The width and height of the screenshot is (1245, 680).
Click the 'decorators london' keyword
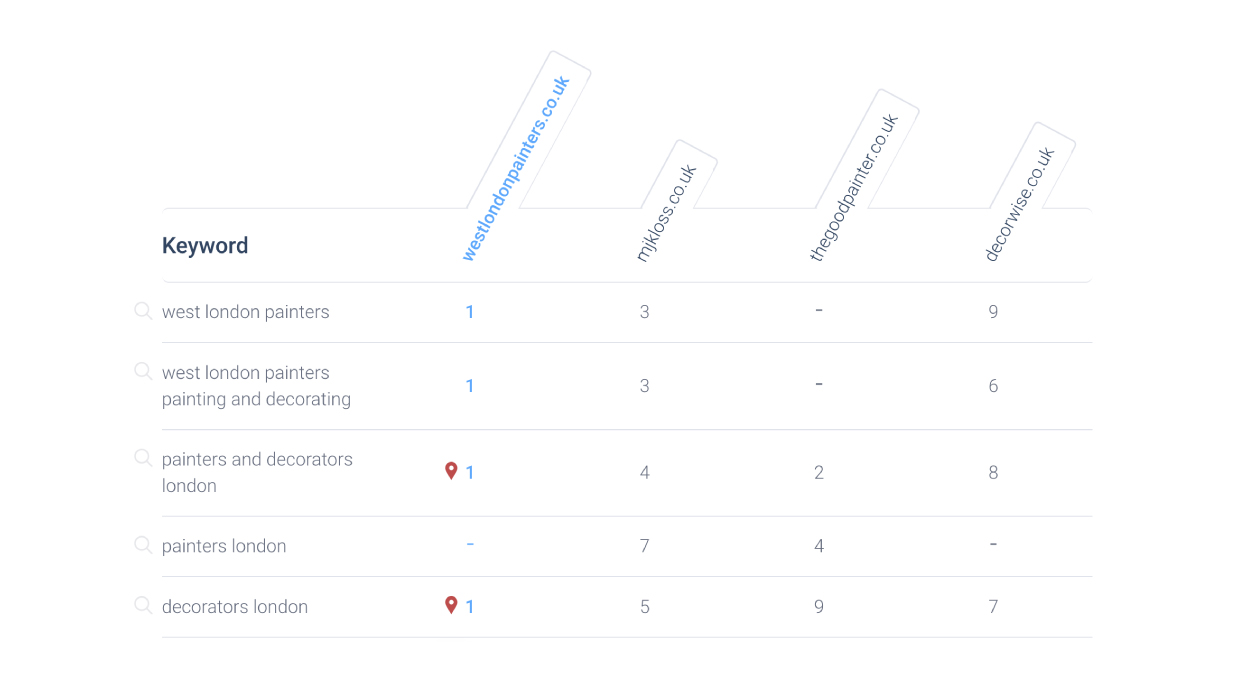[235, 607]
